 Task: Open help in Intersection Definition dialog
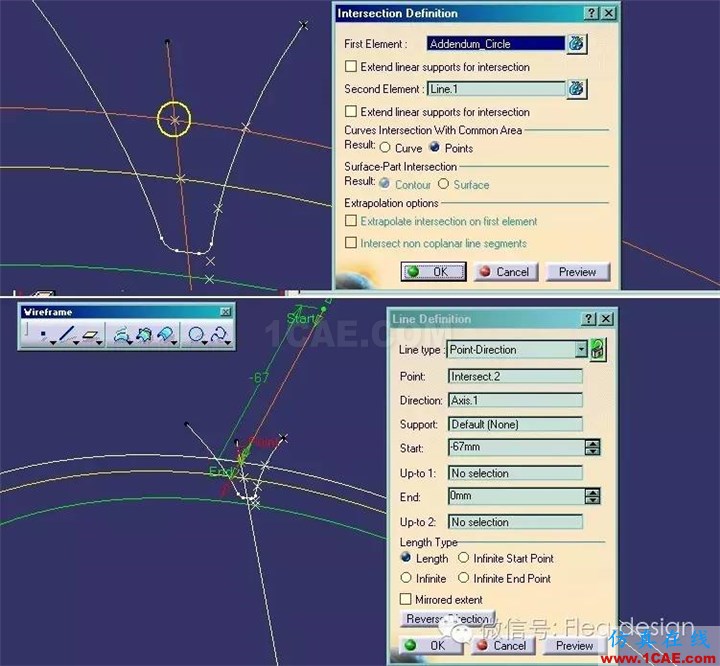click(591, 13)
